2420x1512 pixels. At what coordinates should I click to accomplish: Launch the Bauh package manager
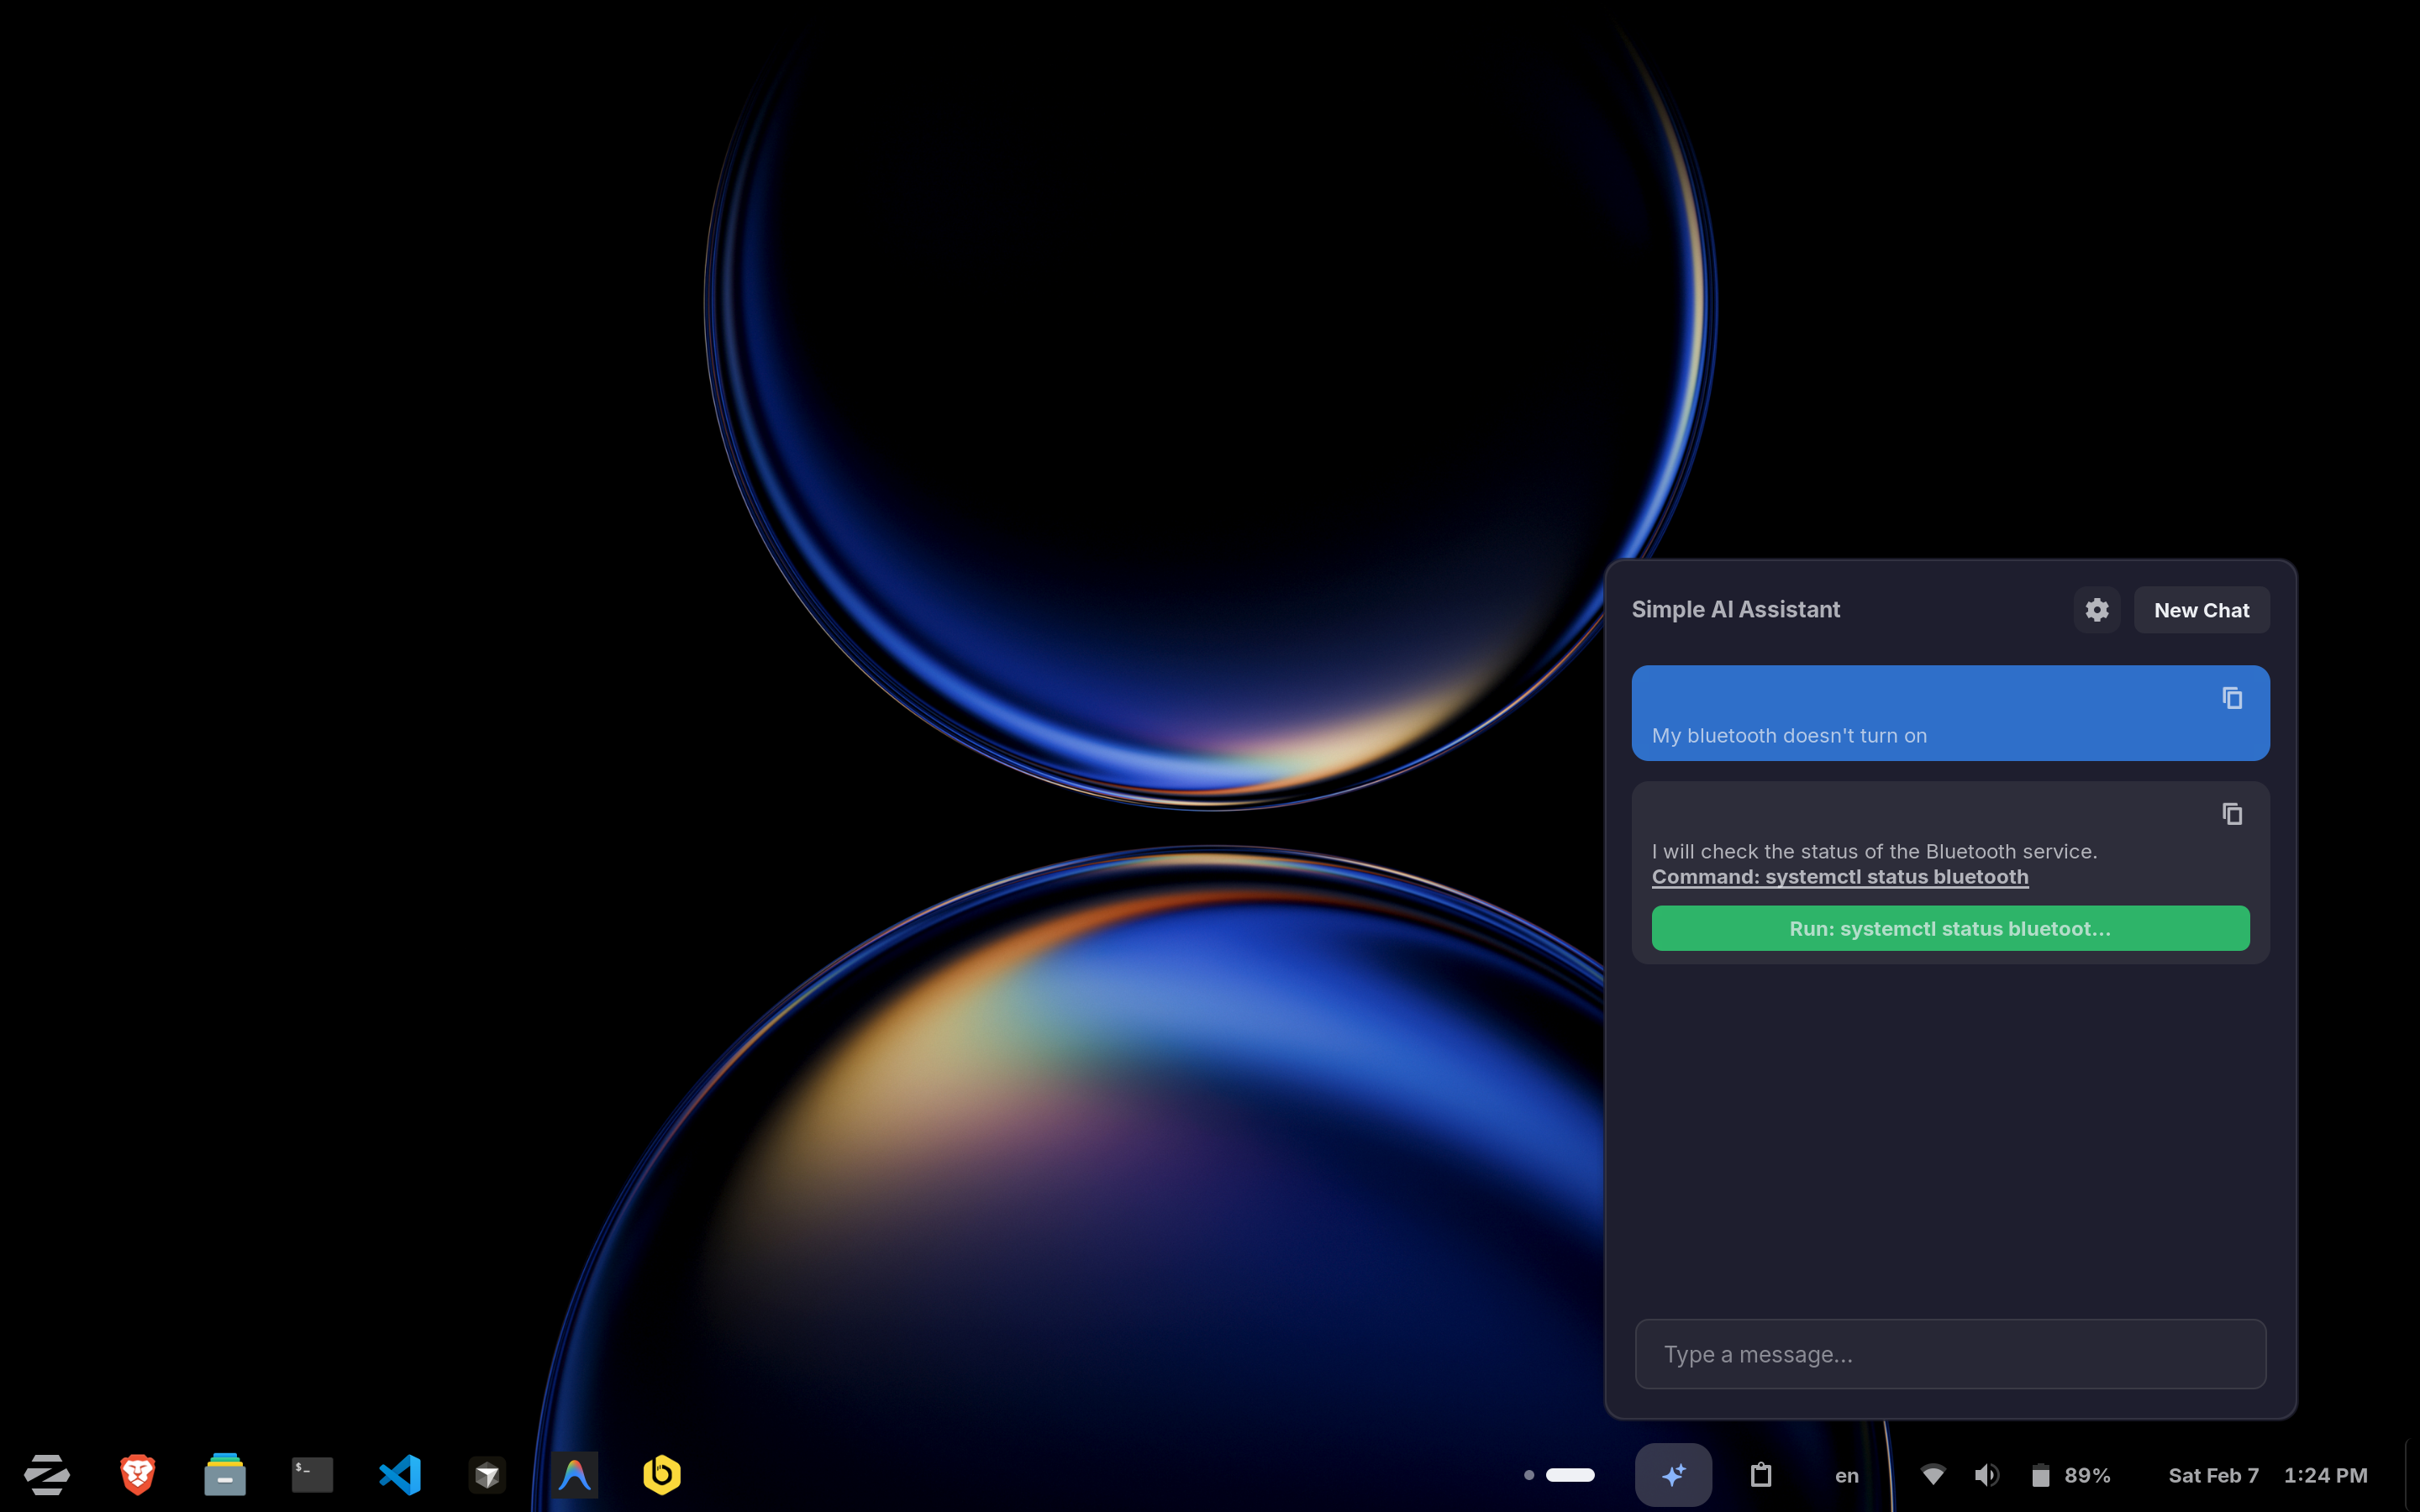coord(661,1474)
